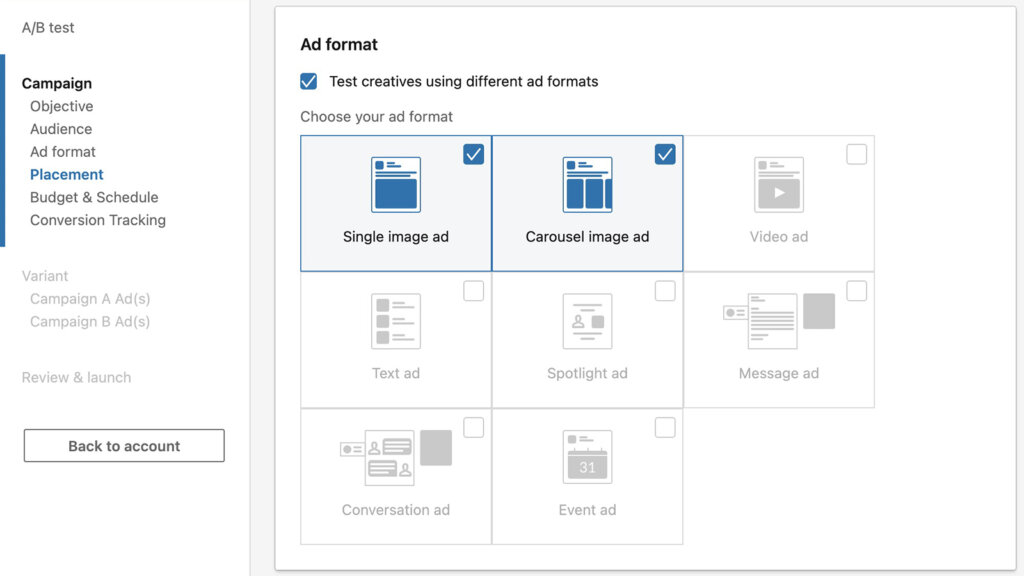Open Budget & Schedule settings

click(x=94, y=197)
